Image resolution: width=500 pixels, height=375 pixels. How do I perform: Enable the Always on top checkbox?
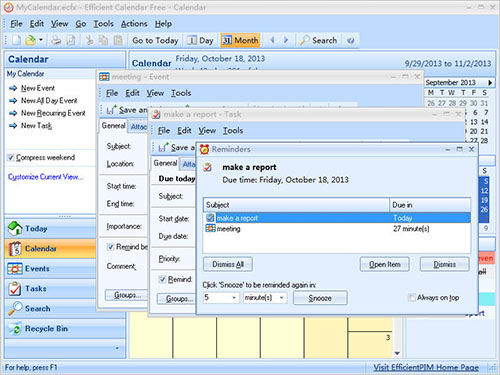(x=412, y=297)
